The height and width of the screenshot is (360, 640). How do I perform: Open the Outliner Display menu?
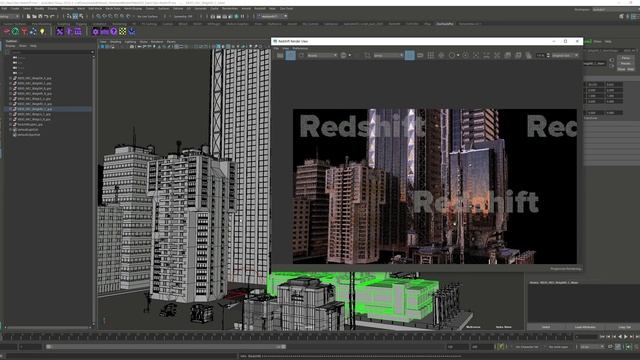point(10,46)
